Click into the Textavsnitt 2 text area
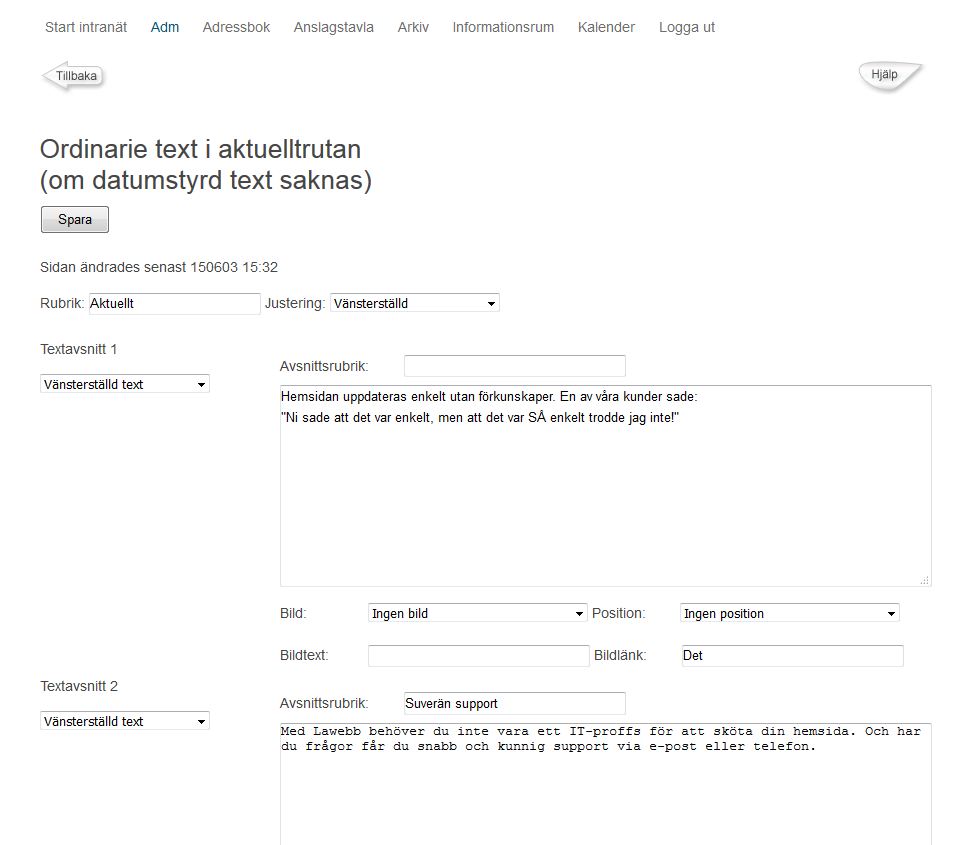The image size is (973, 845). [606, 784]
